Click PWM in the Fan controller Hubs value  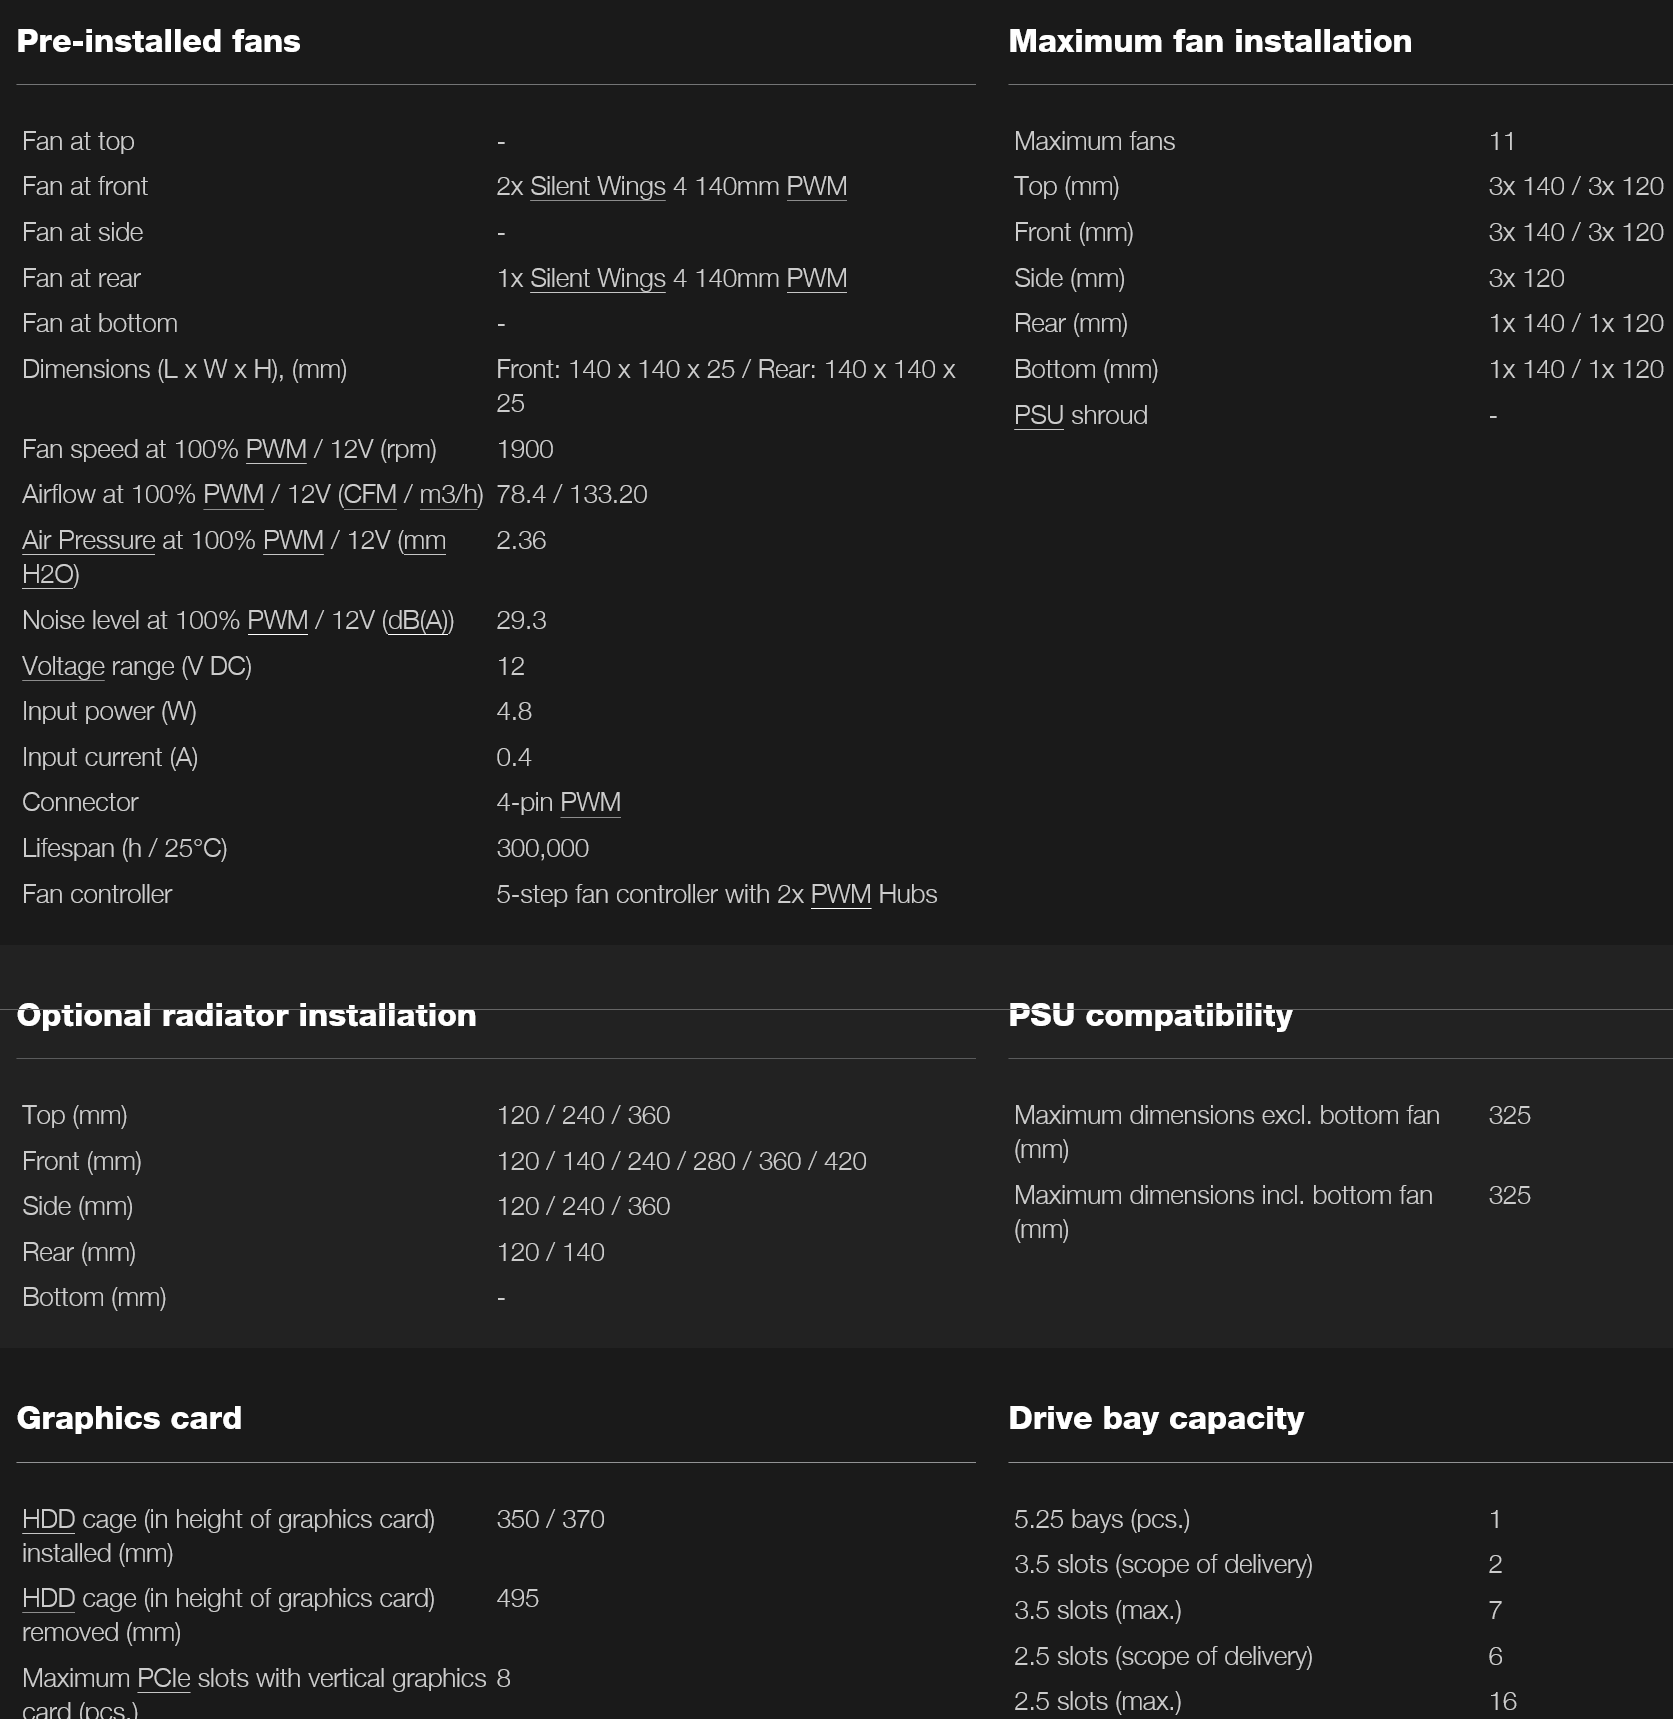point(840,895)
